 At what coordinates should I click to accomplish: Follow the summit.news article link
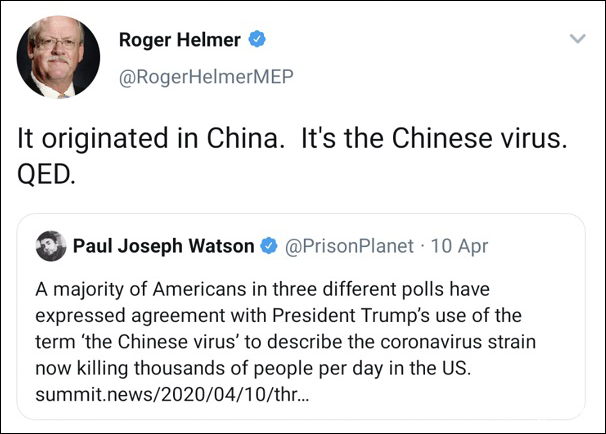click(x=172, y=394)
